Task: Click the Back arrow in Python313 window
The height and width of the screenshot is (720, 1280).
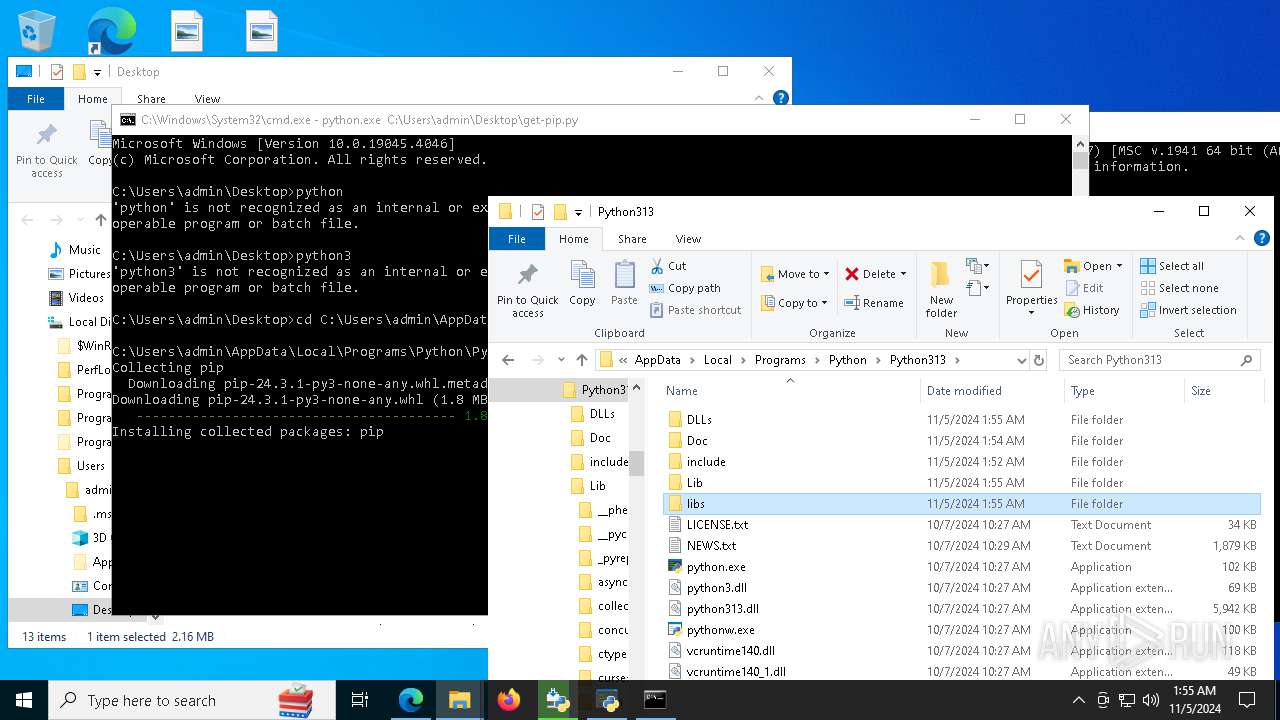Action: pos(508,360)
